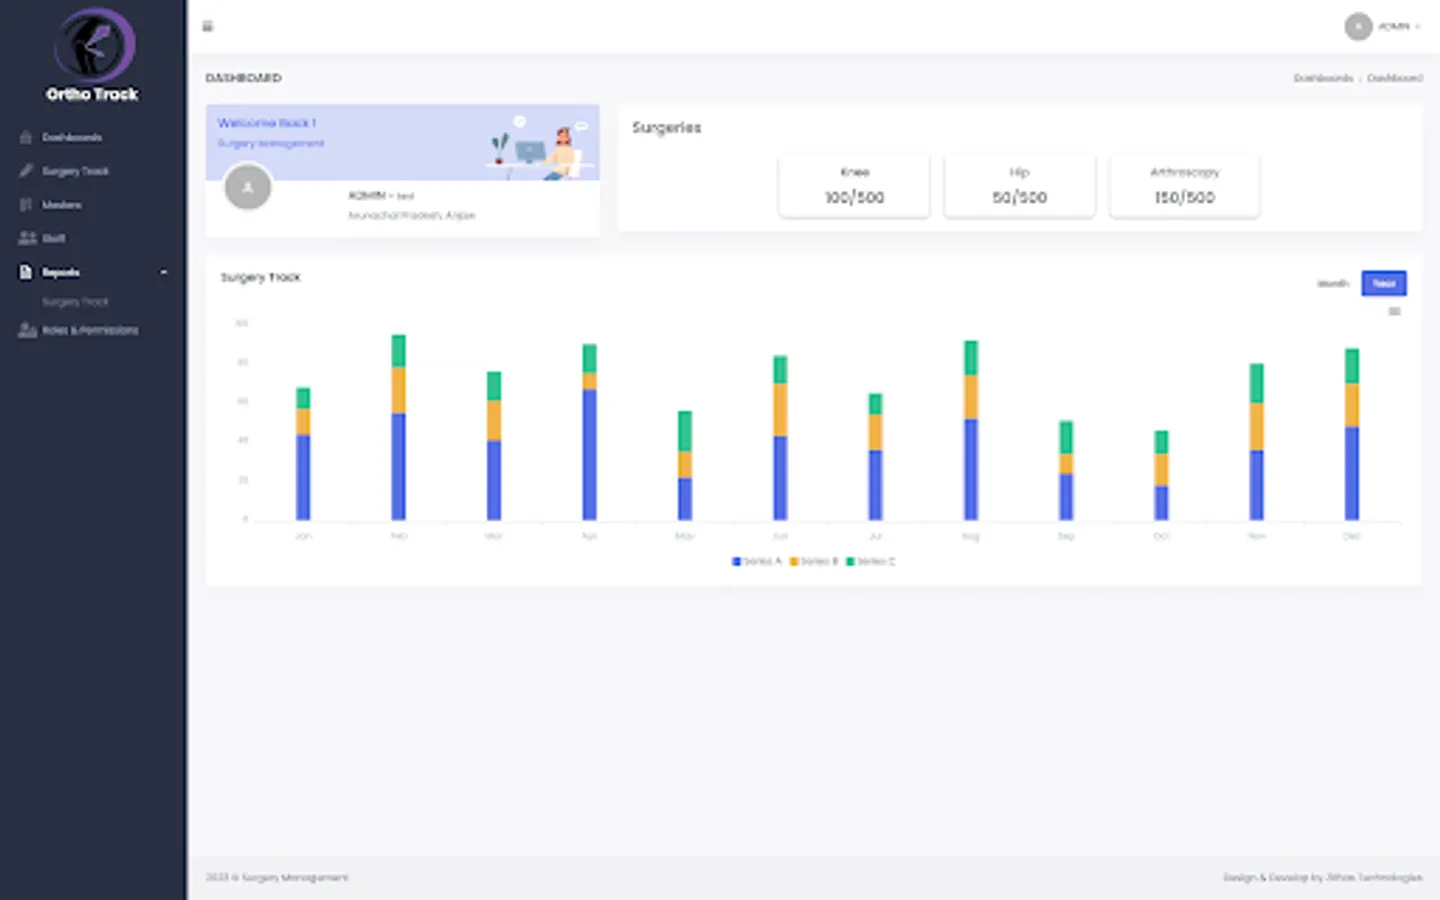Click the DASHBOARD page heading
Image resolution: width=1440 pixels, height=900 pixels.
pyautogui.click(x=243, y=78)
